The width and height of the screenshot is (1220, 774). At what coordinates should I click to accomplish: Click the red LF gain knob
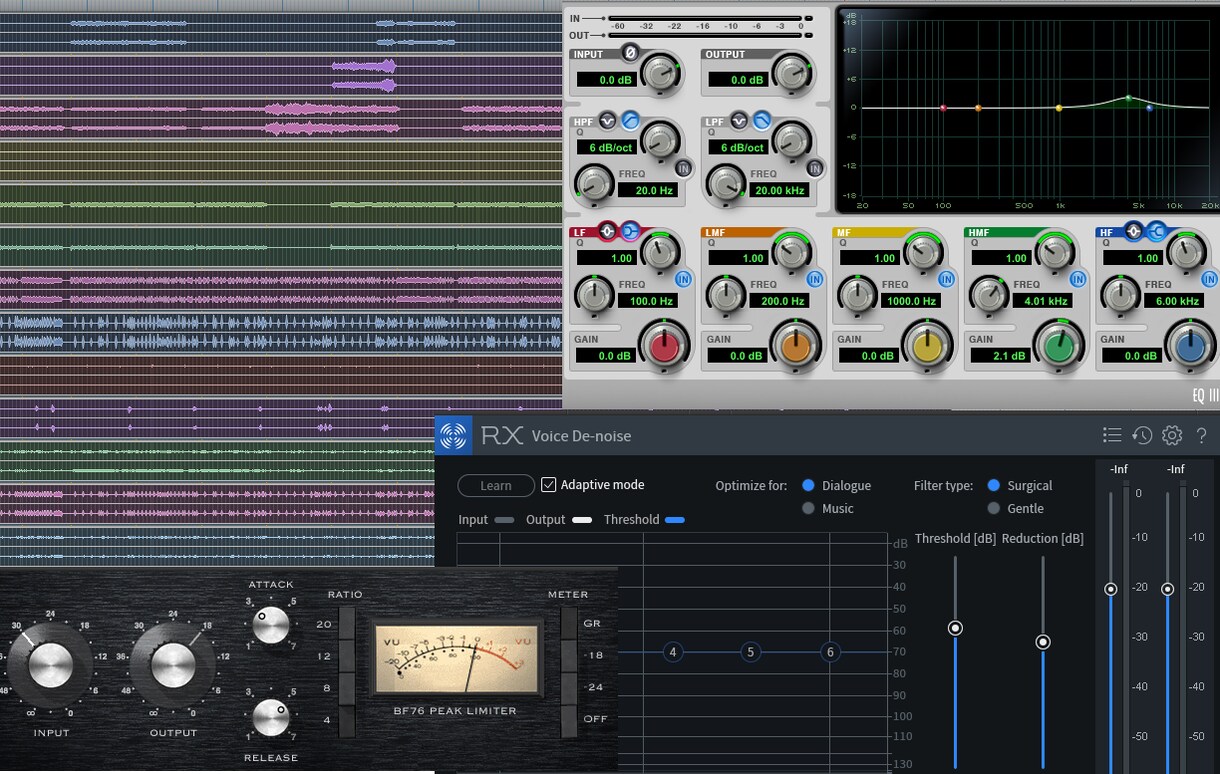pyautogui.click(x=664, y=346)
